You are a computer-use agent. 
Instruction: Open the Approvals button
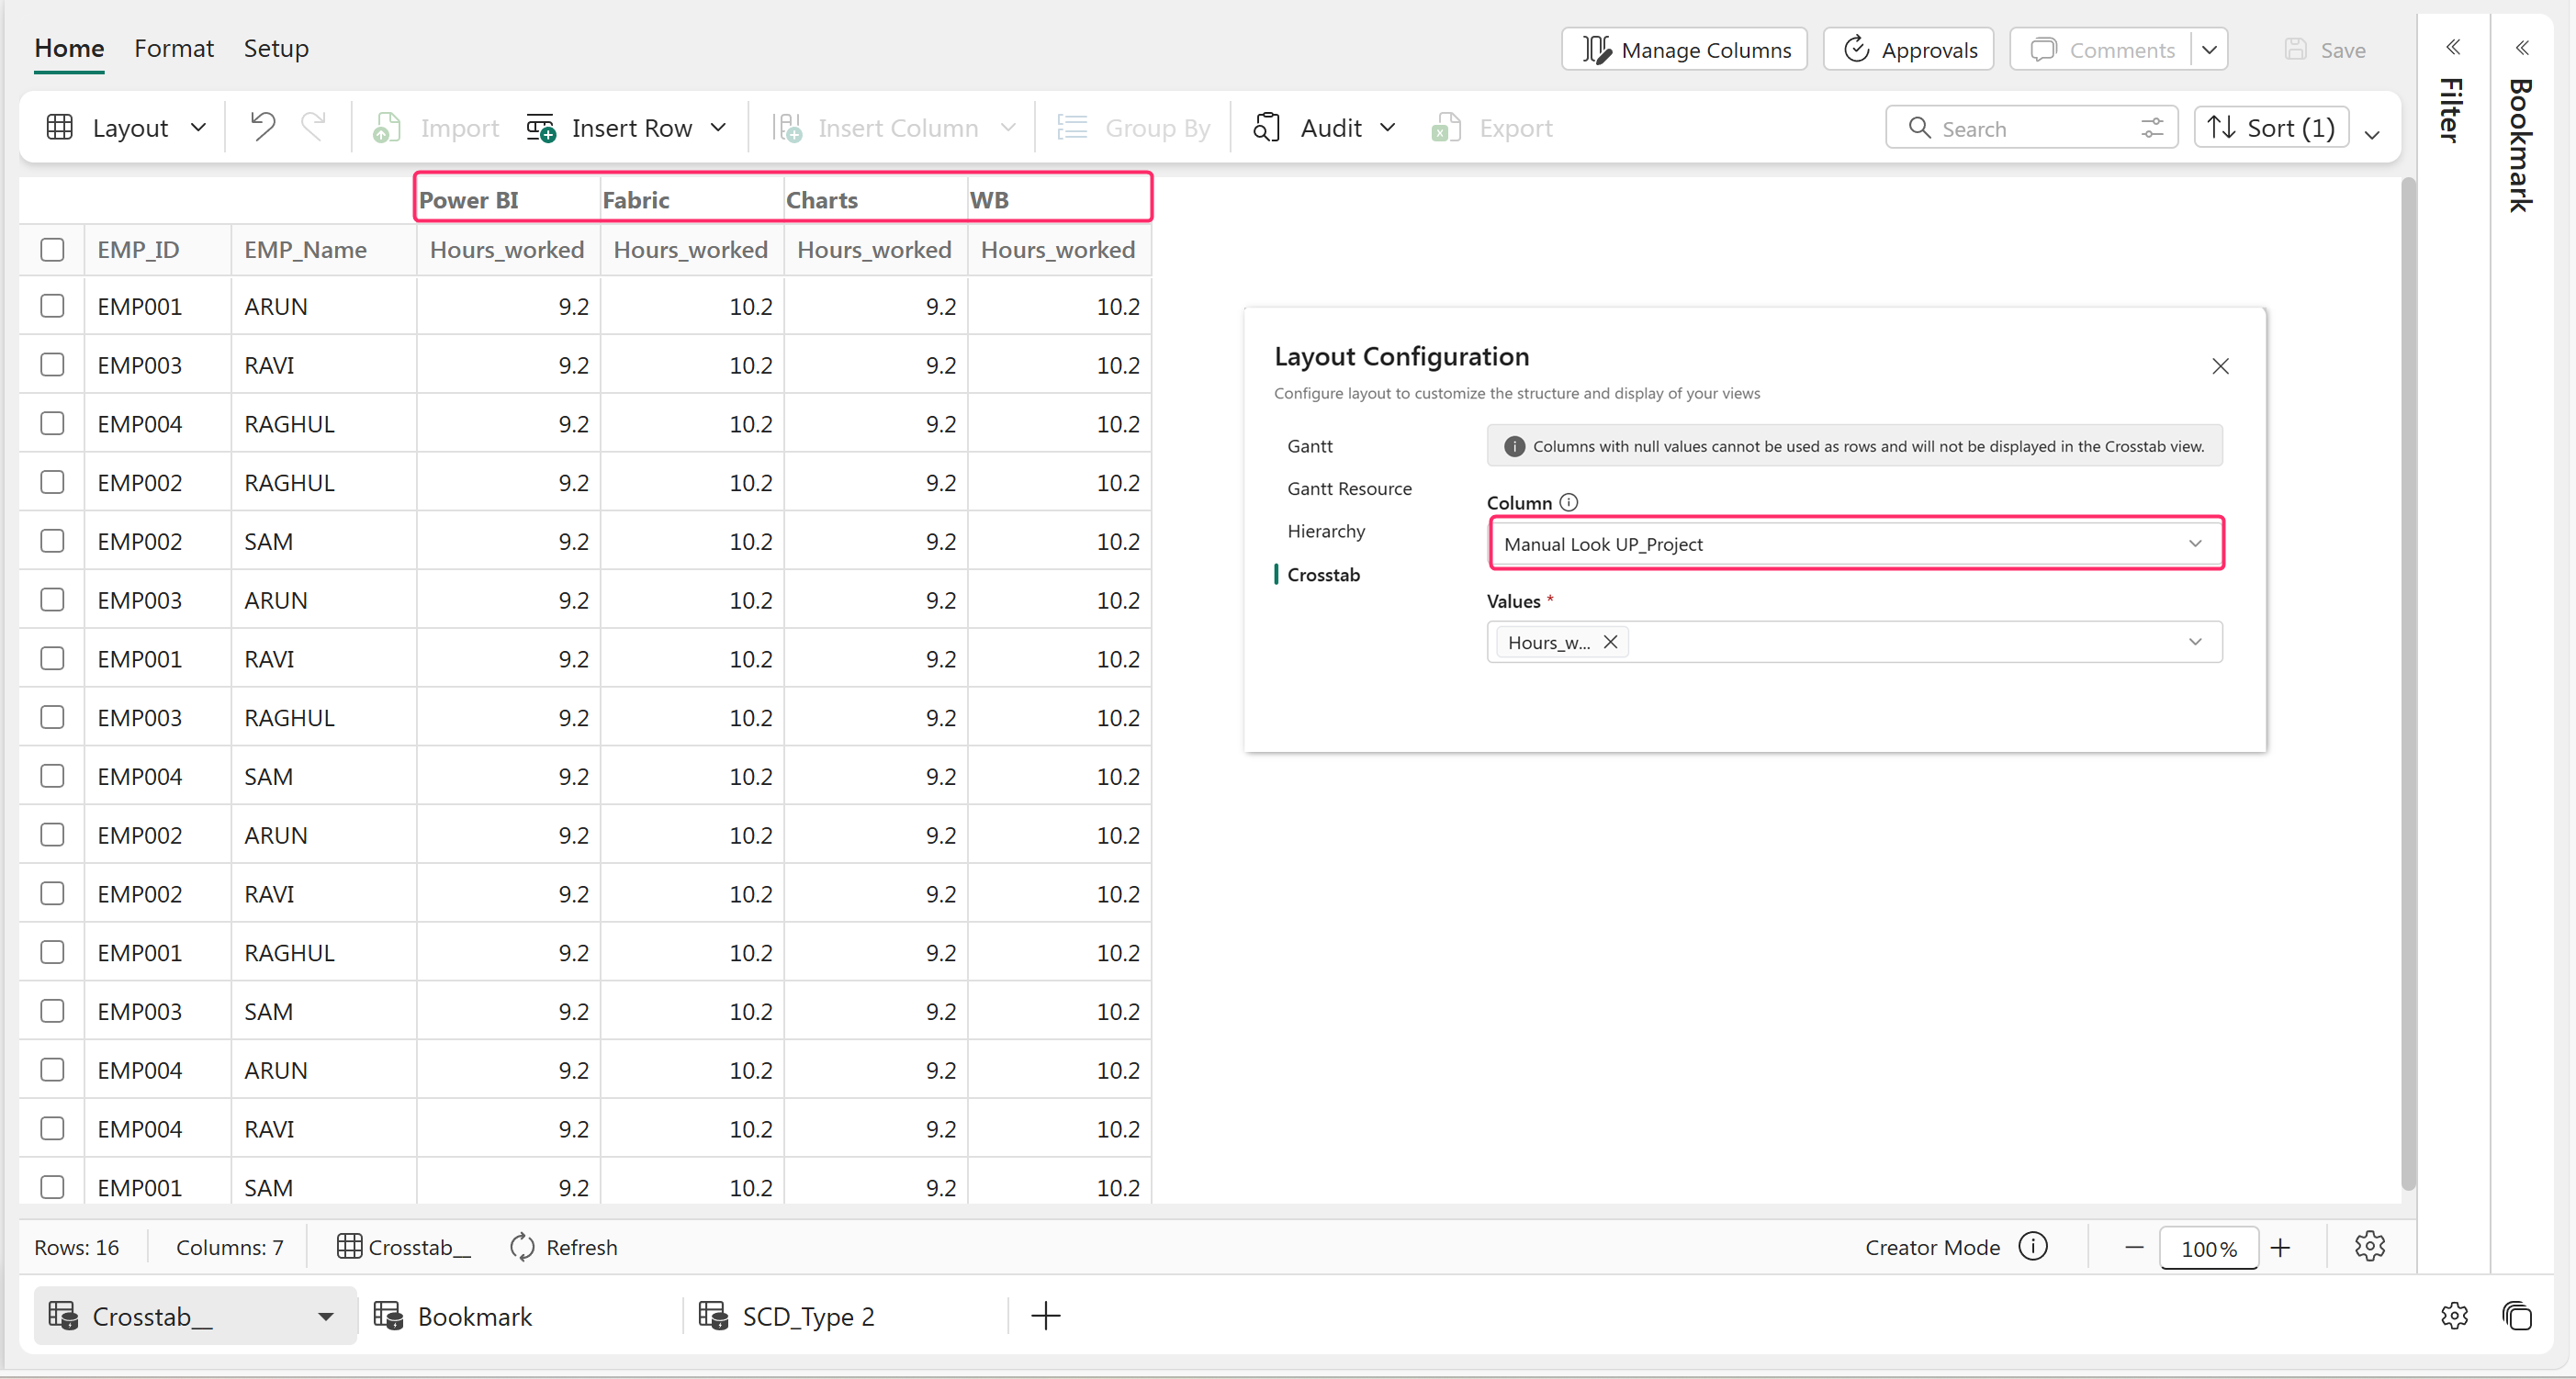(x=1908, y=49)
